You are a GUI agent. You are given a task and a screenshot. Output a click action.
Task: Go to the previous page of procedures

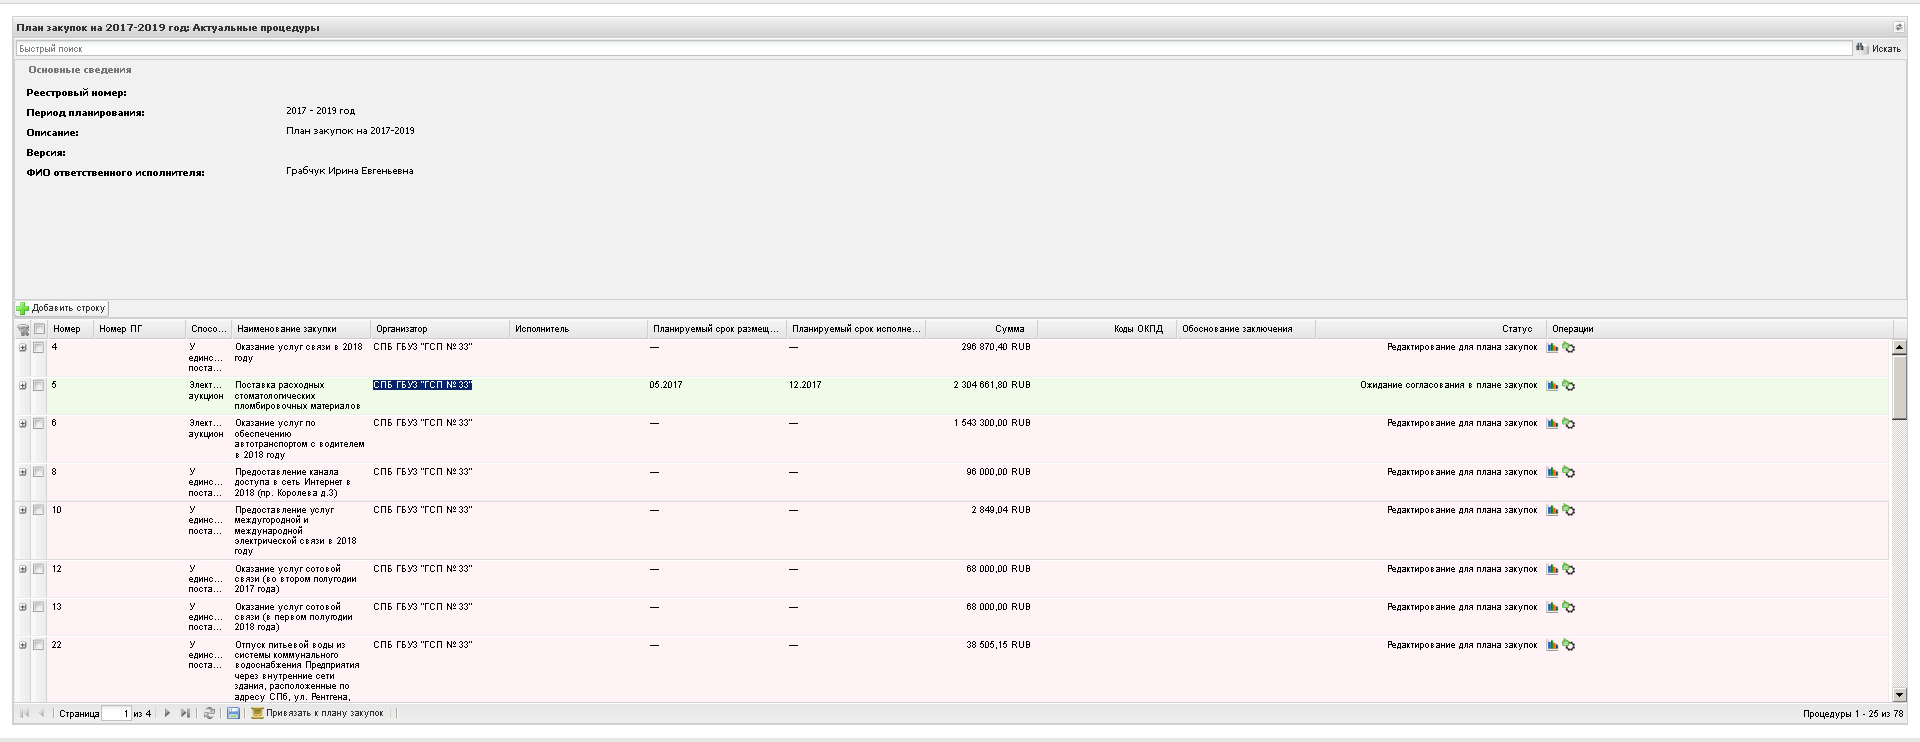[x=42, y=714]
